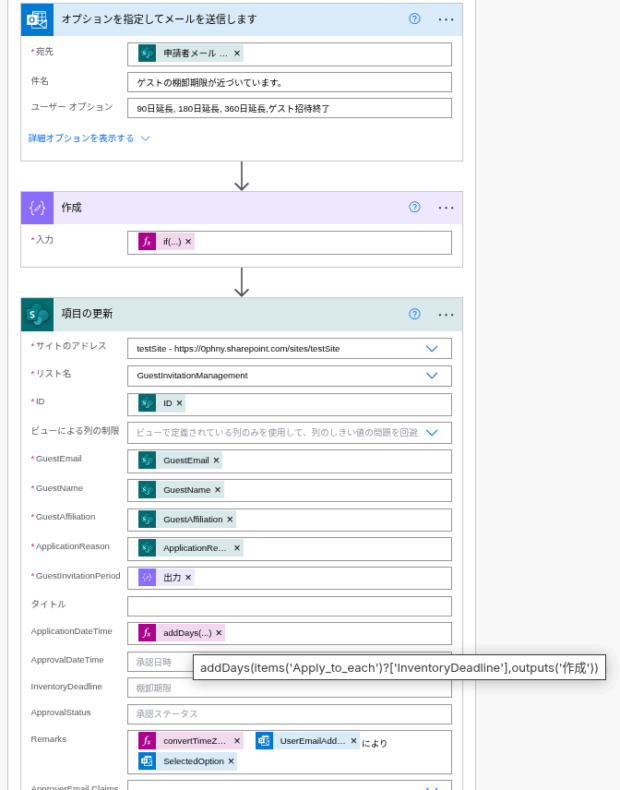This screenshot has height=790, width=620.
Task: Click the 作成 action title
Action: pos(72,208)
